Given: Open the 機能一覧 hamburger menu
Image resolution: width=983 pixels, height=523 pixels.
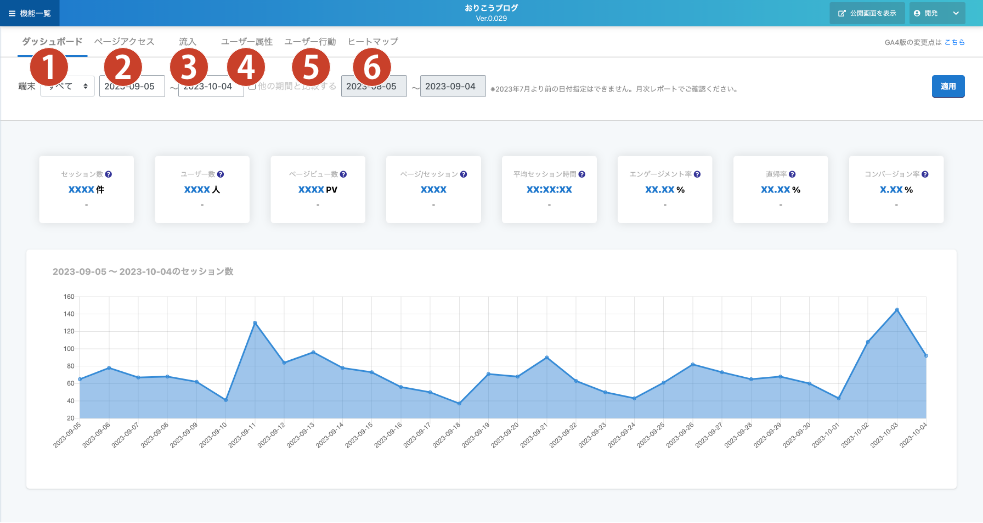Looking at the screenshot, I should click(30, 13).
